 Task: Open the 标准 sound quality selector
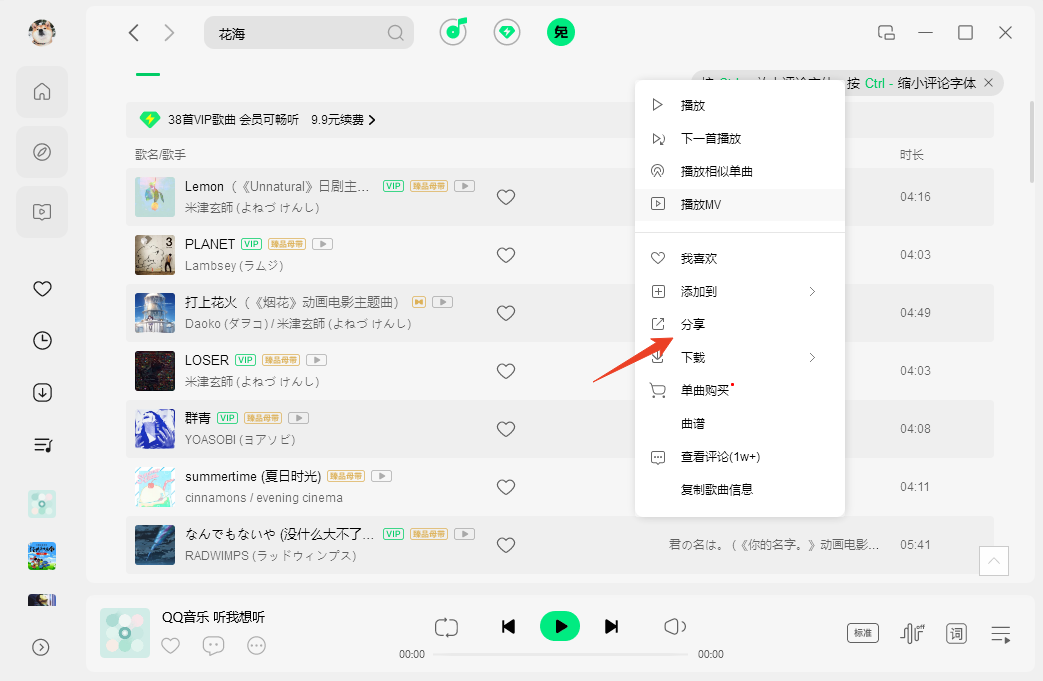click(x=863, y=633)
